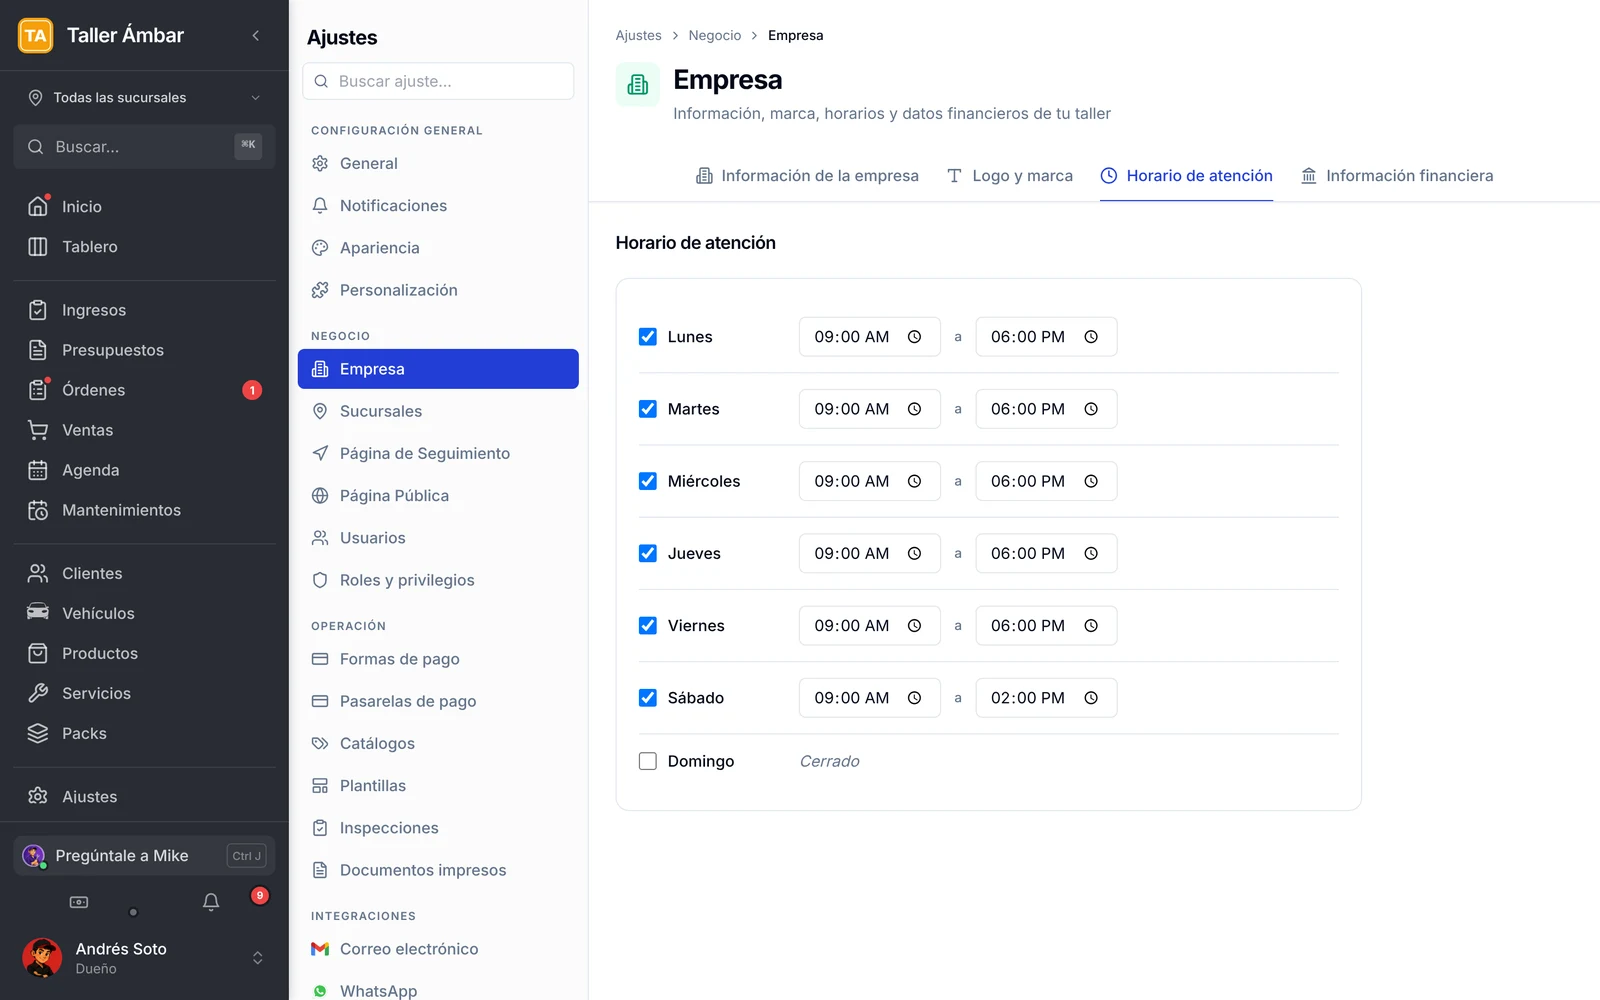The width and height of the screenshot is (1600, 1000).
Task: Click the Taller Ámbar TA logo icon
Action: [x=36, y=35]
